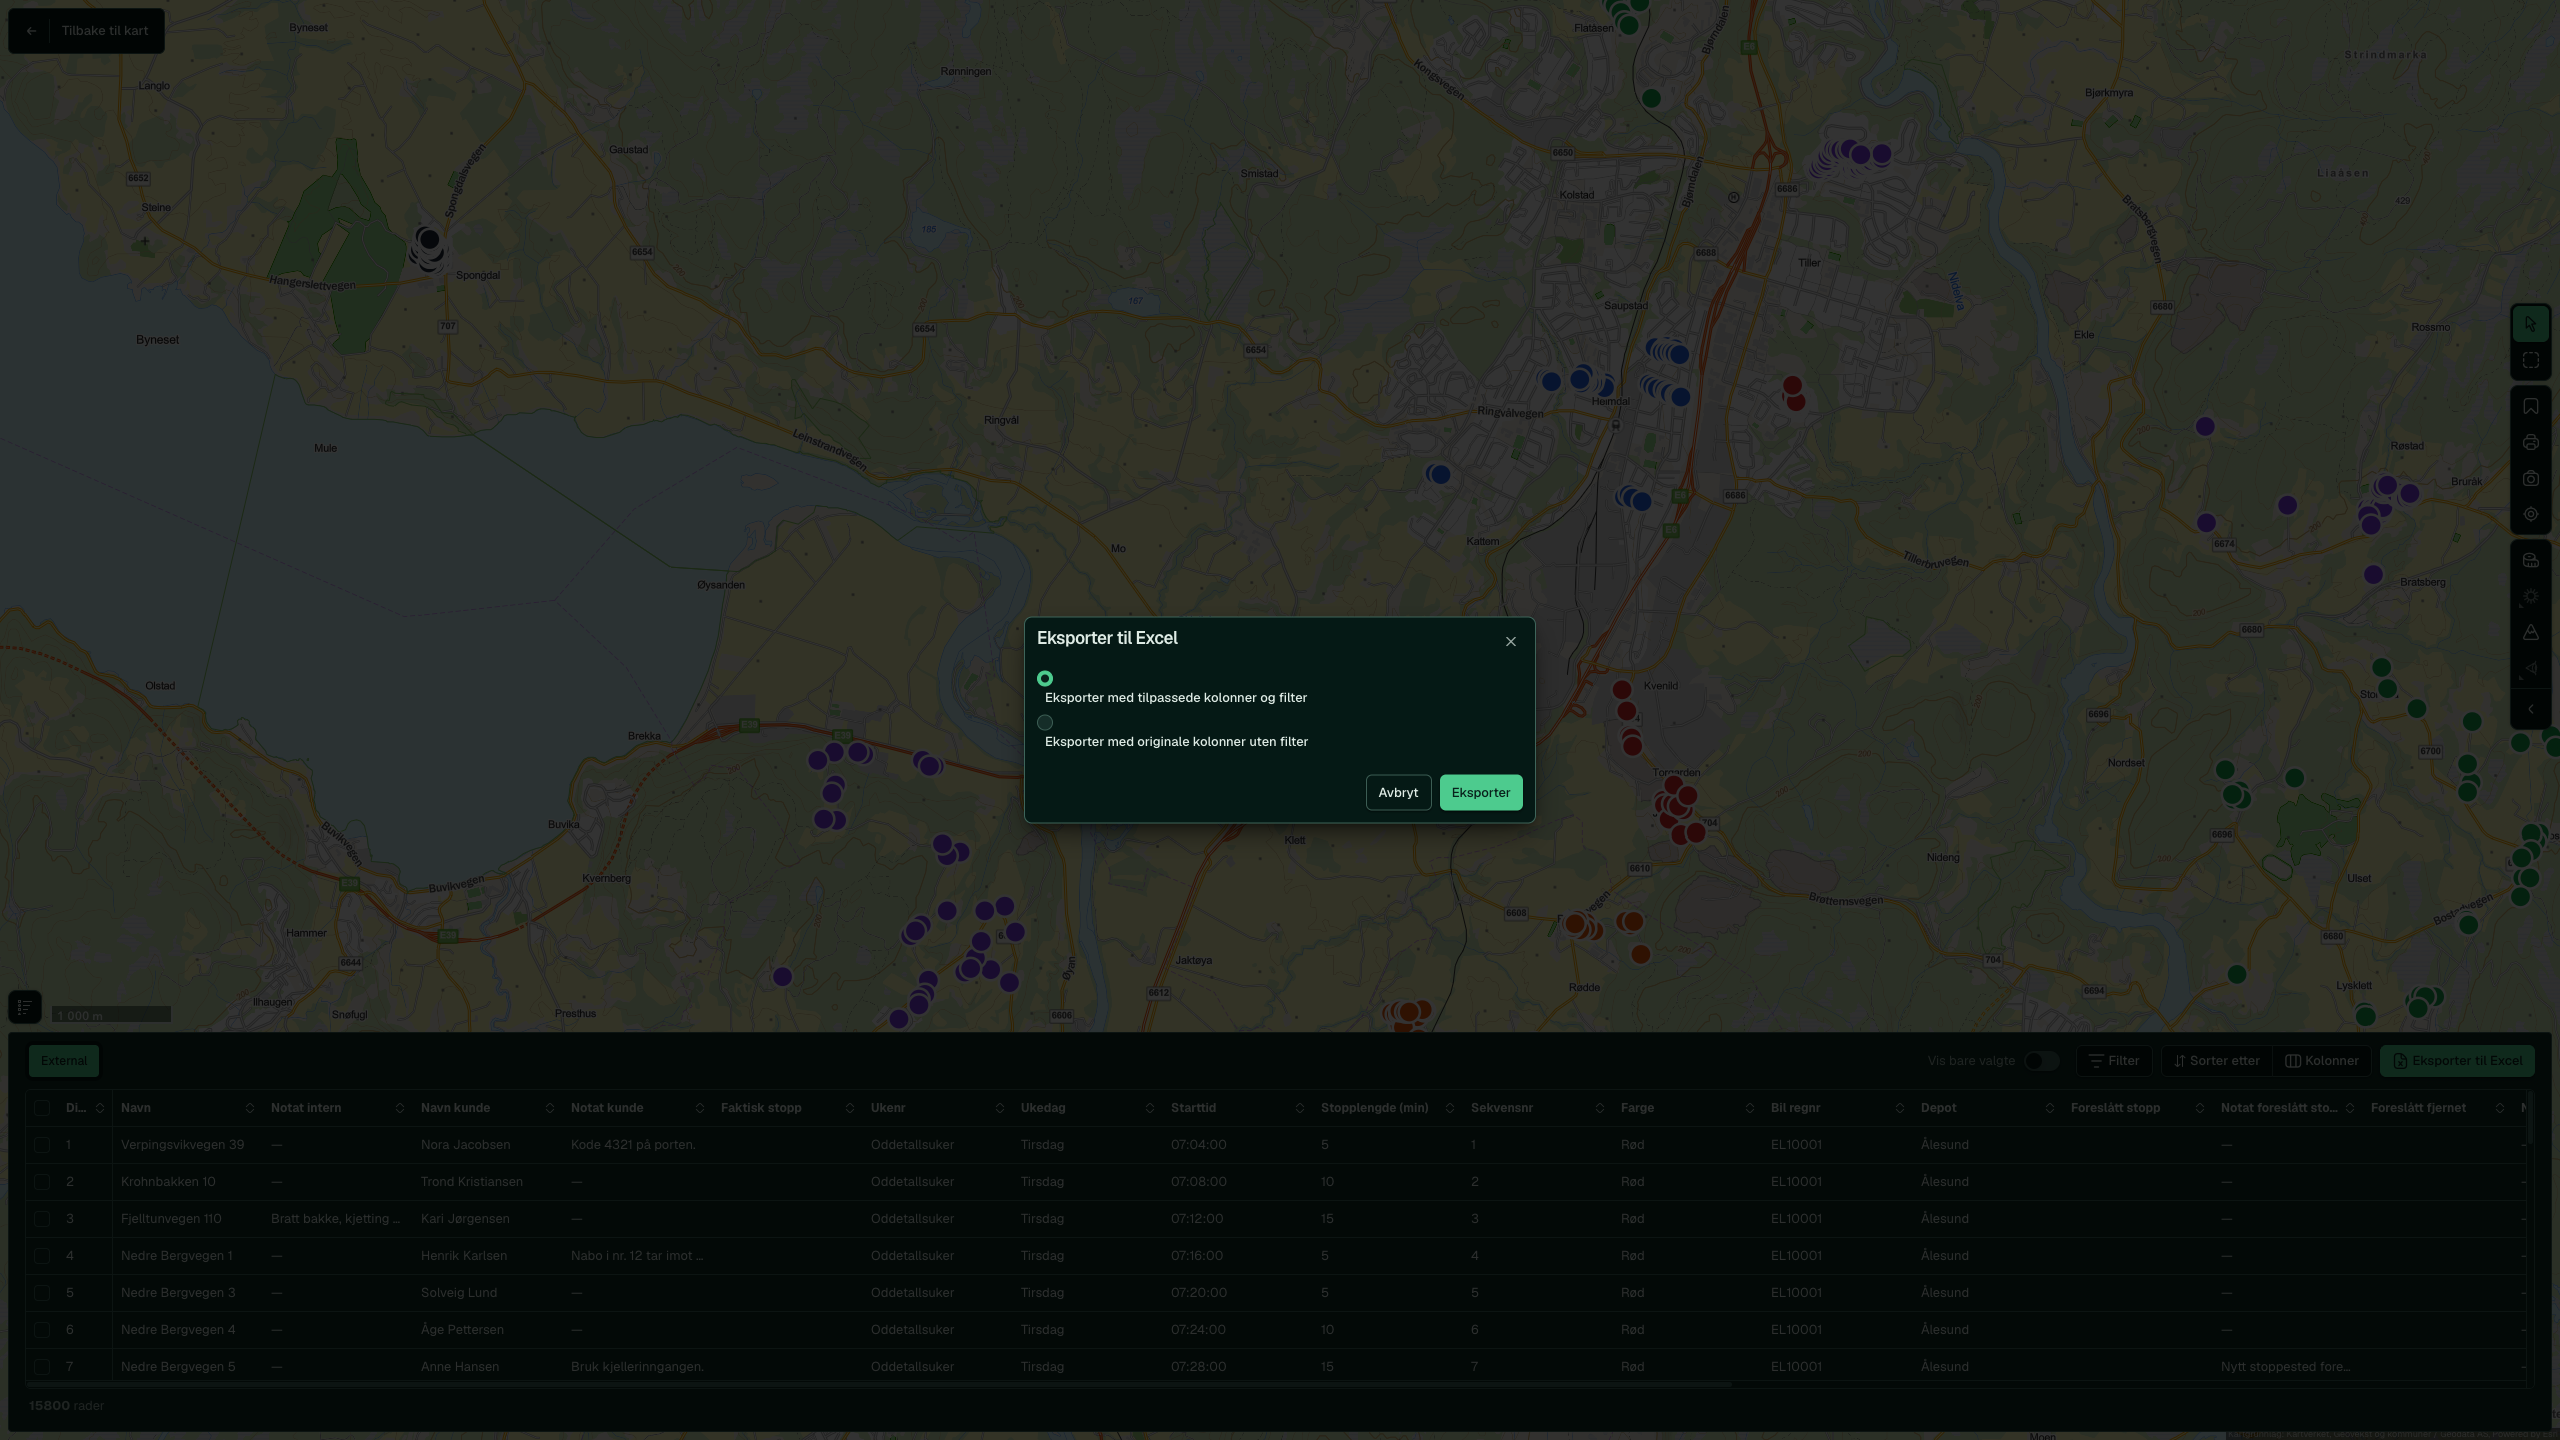Switch to the External tab

[x=64, y=1061]
